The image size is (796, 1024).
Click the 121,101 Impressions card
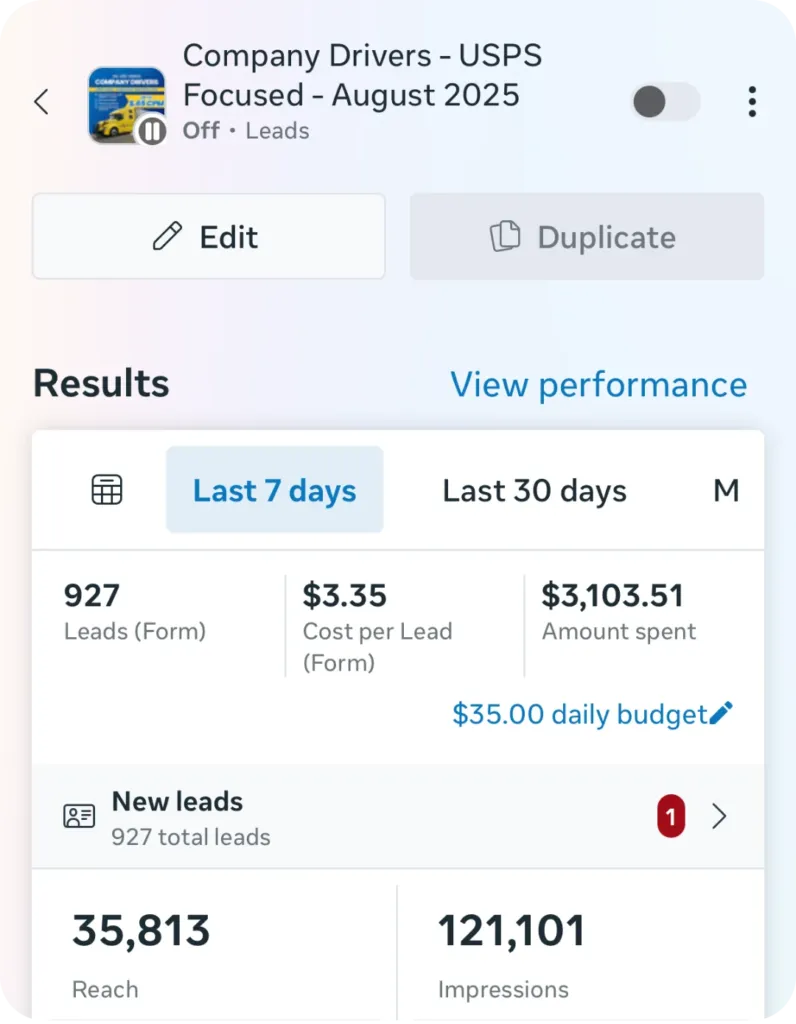[x=580, y=952]
